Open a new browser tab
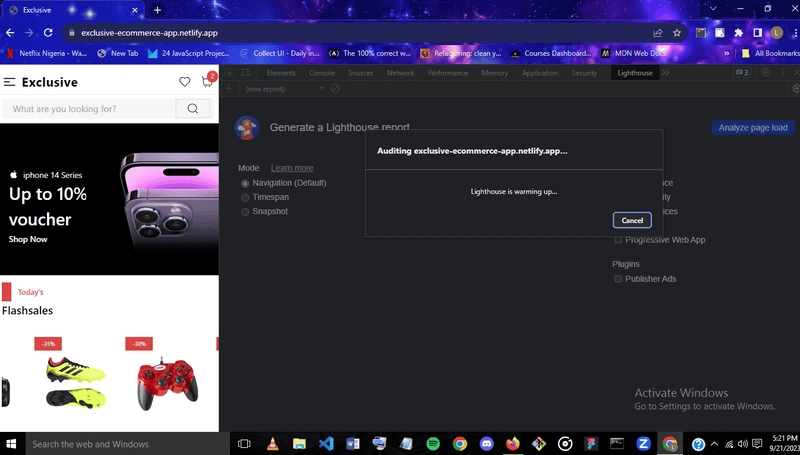Viewport: 800px width, 455px height. (157, 10)
